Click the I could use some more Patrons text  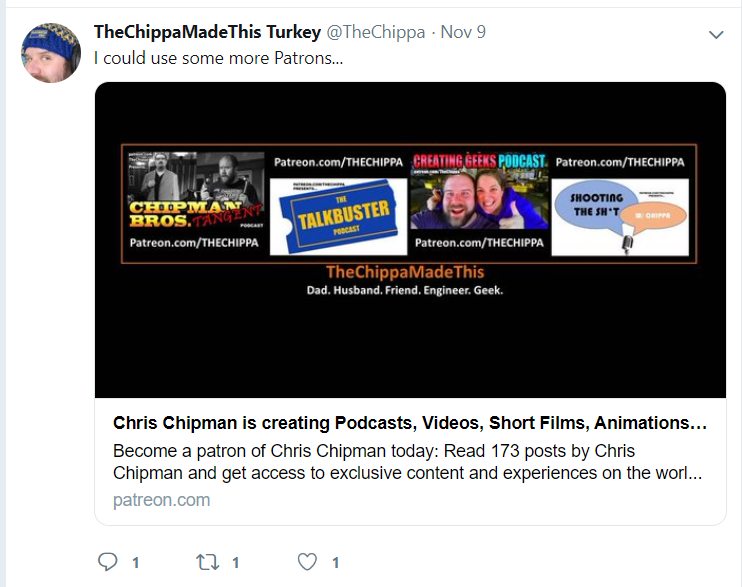[x=218, y=58]
